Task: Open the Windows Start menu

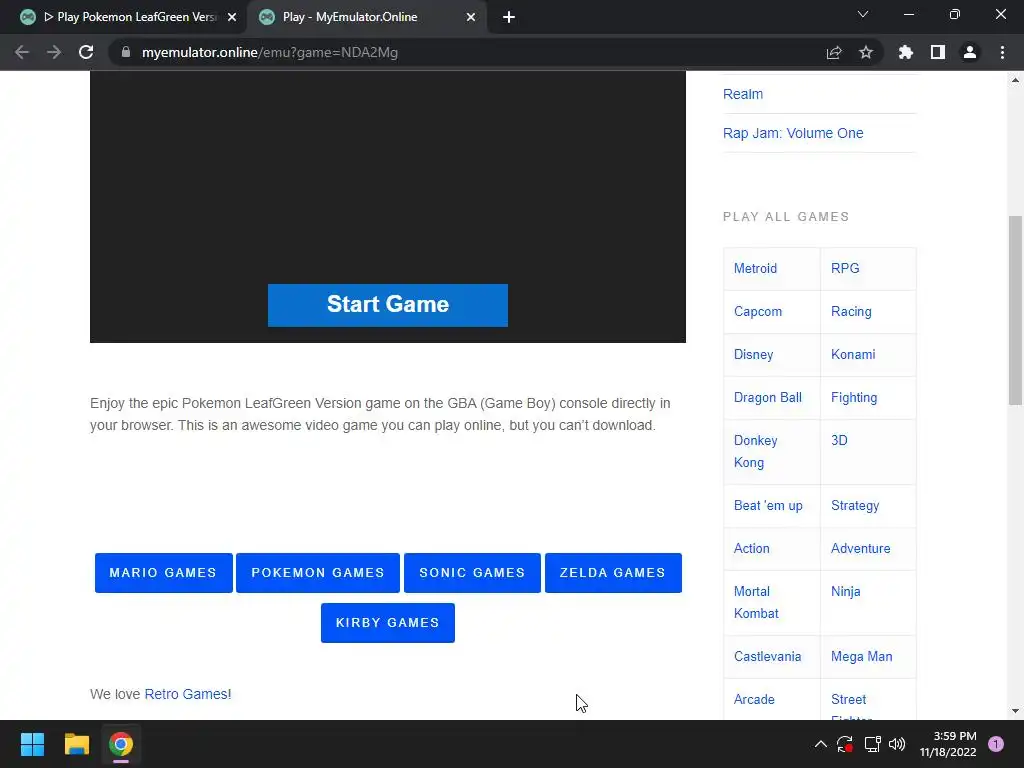Action: tap(32, 744)
